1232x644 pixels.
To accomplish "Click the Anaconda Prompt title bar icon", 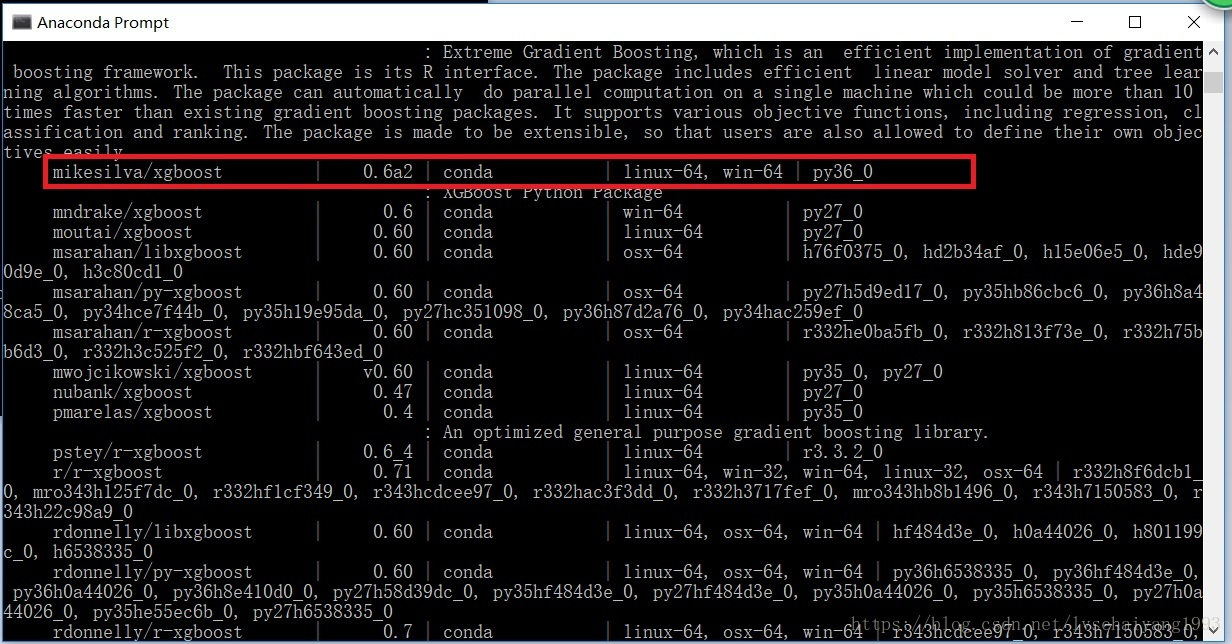I will (x=21, y=22).
